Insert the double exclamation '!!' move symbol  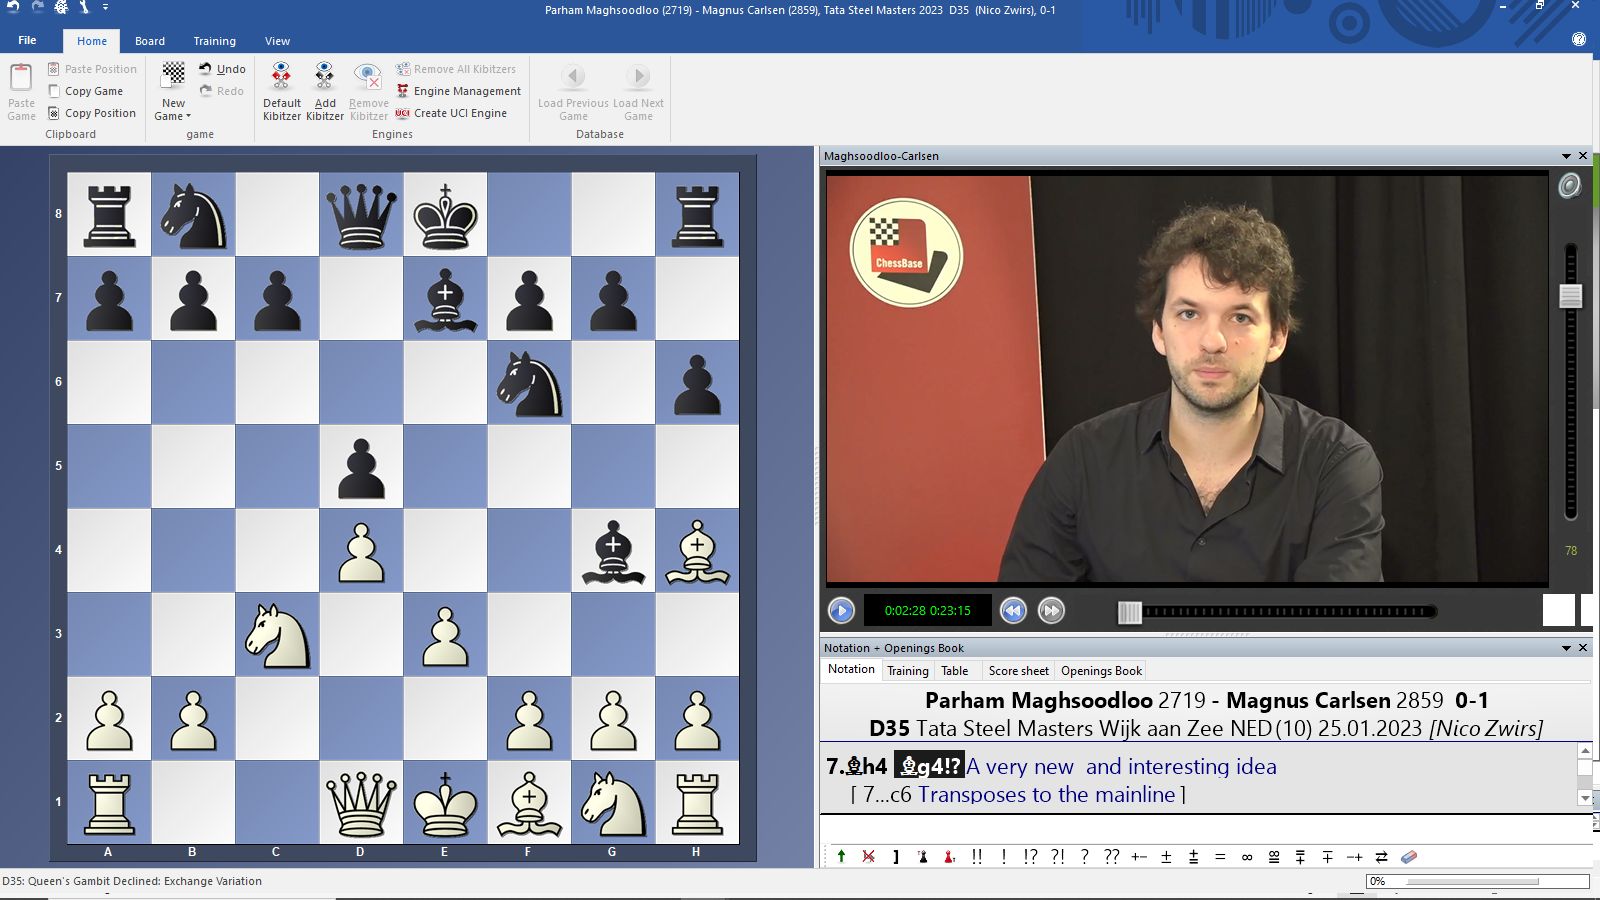[977, 857]
